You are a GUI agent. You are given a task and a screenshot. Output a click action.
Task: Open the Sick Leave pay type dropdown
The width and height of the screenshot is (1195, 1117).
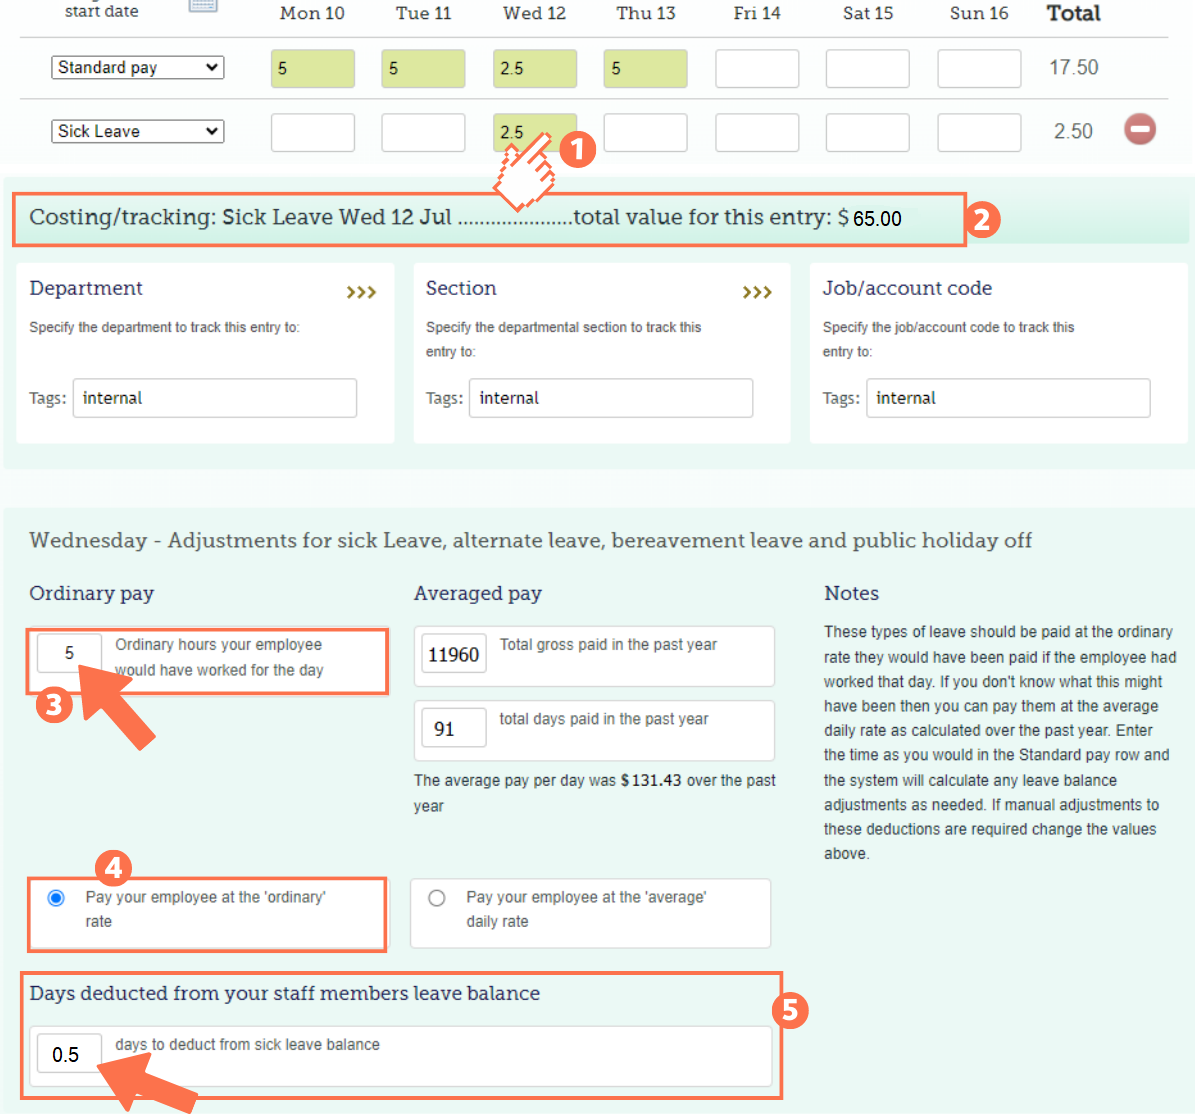(x=137, y=131)
